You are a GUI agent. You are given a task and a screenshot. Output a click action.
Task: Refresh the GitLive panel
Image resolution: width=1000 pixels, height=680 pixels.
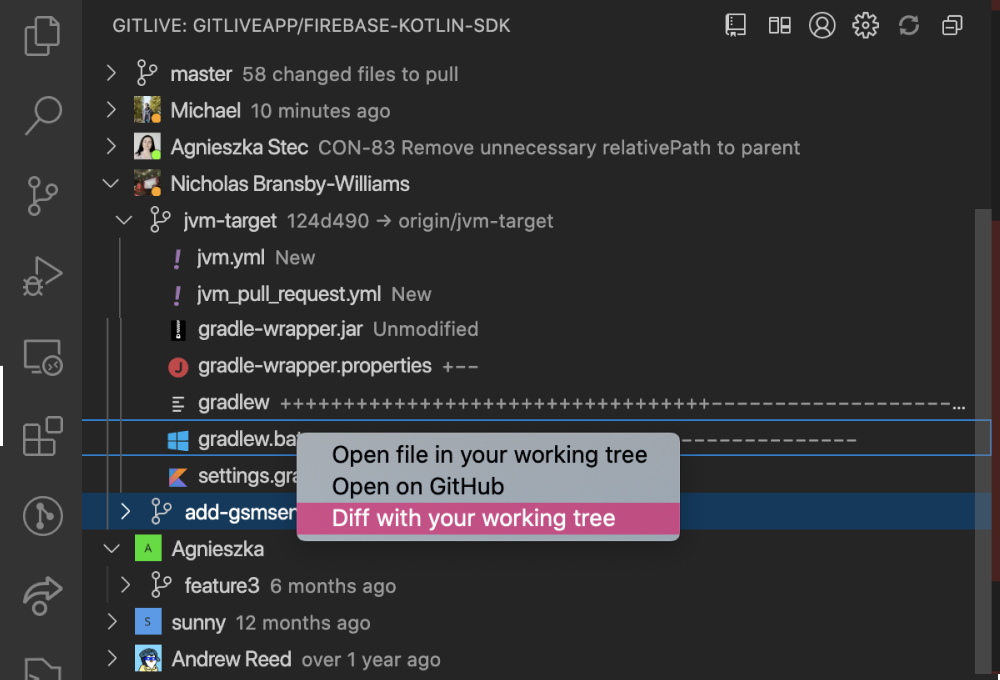[x=908, y=25]
